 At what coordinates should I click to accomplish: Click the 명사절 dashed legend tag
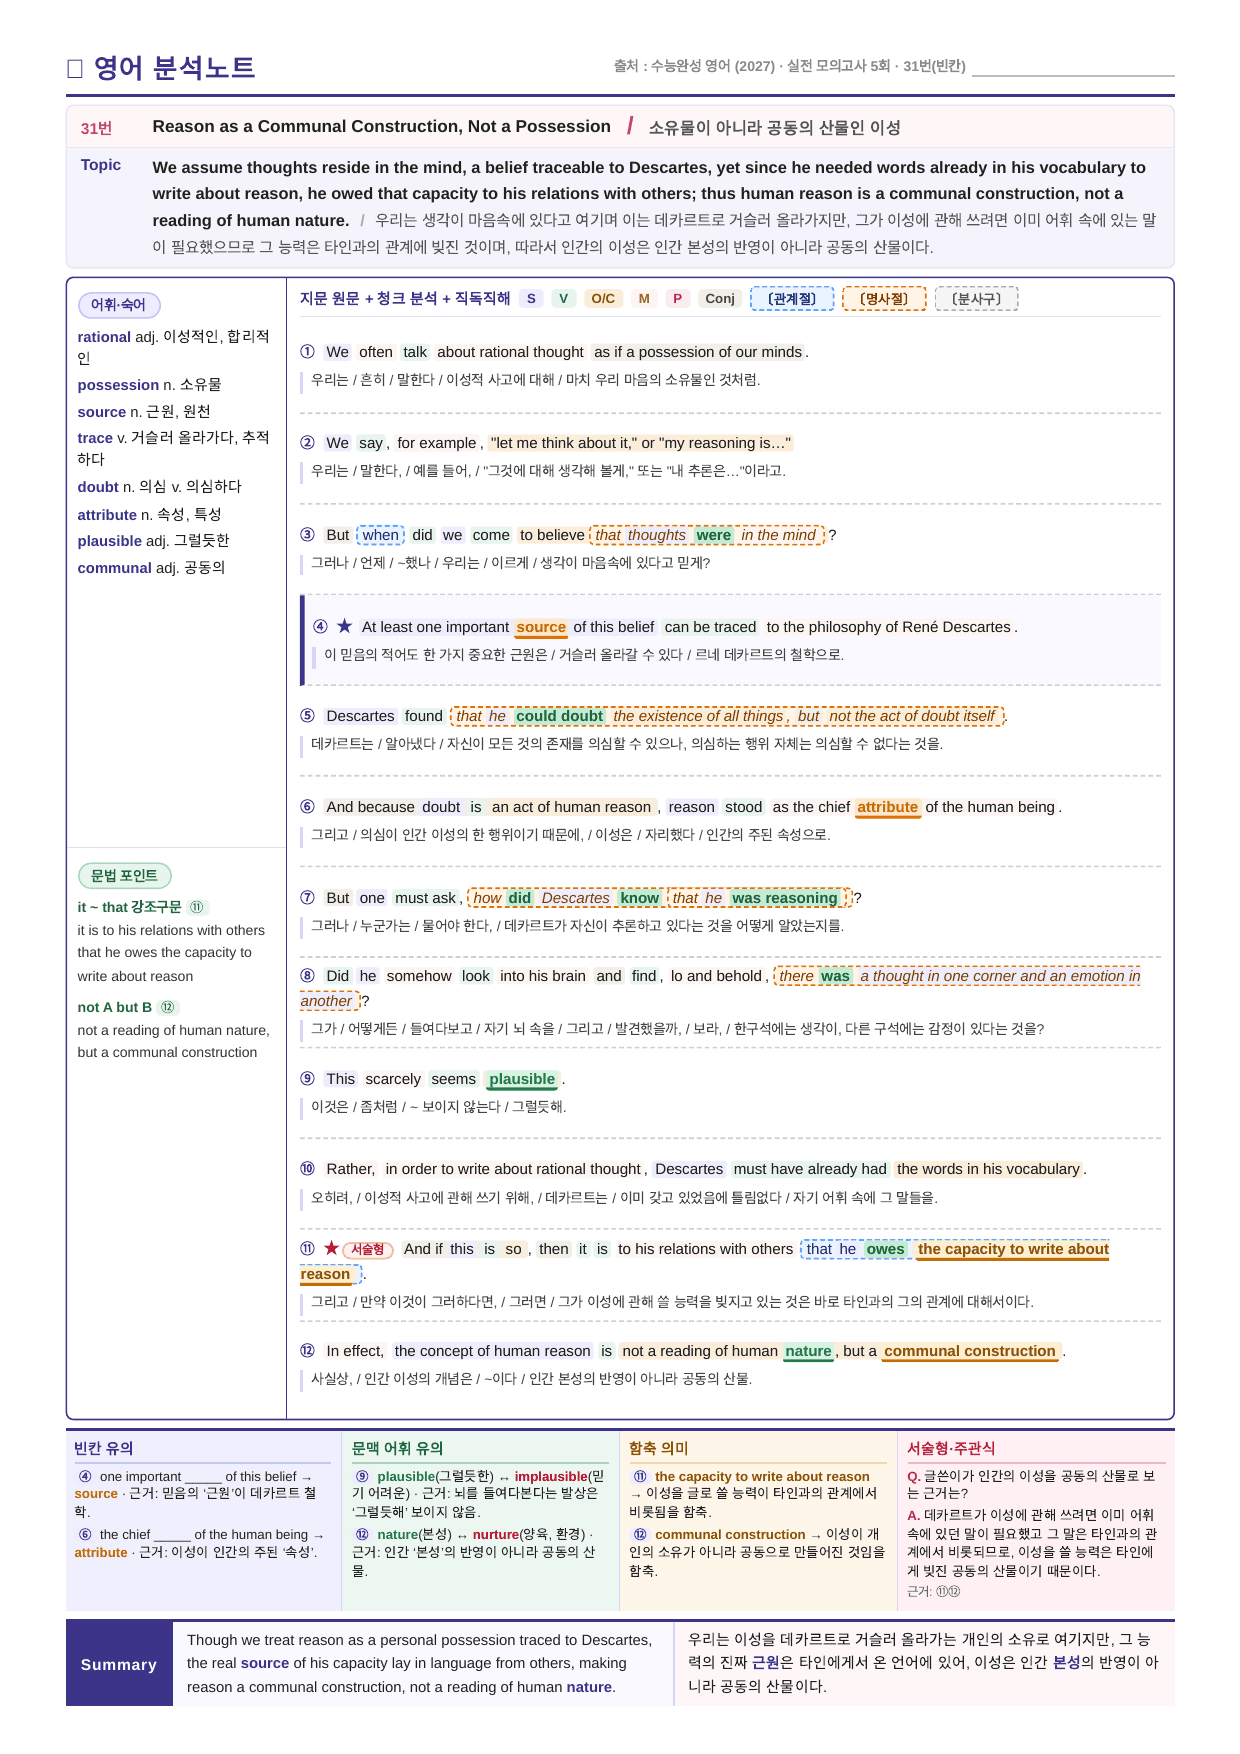click(x=884, y=298)
